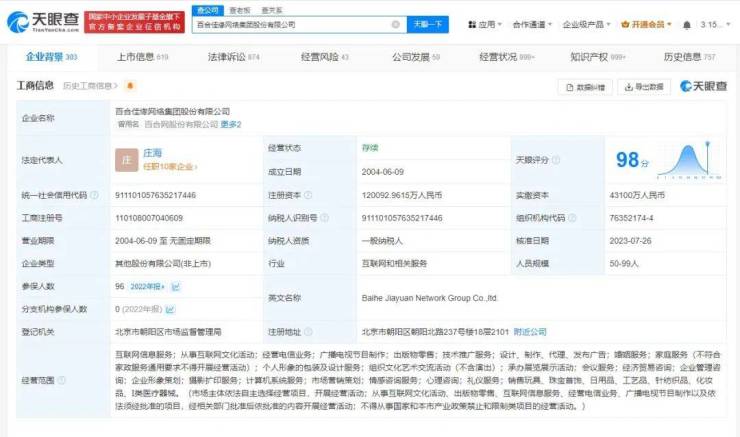
Task: Open the 应用 apps dropdown menu
Action: tap(485, 23)
